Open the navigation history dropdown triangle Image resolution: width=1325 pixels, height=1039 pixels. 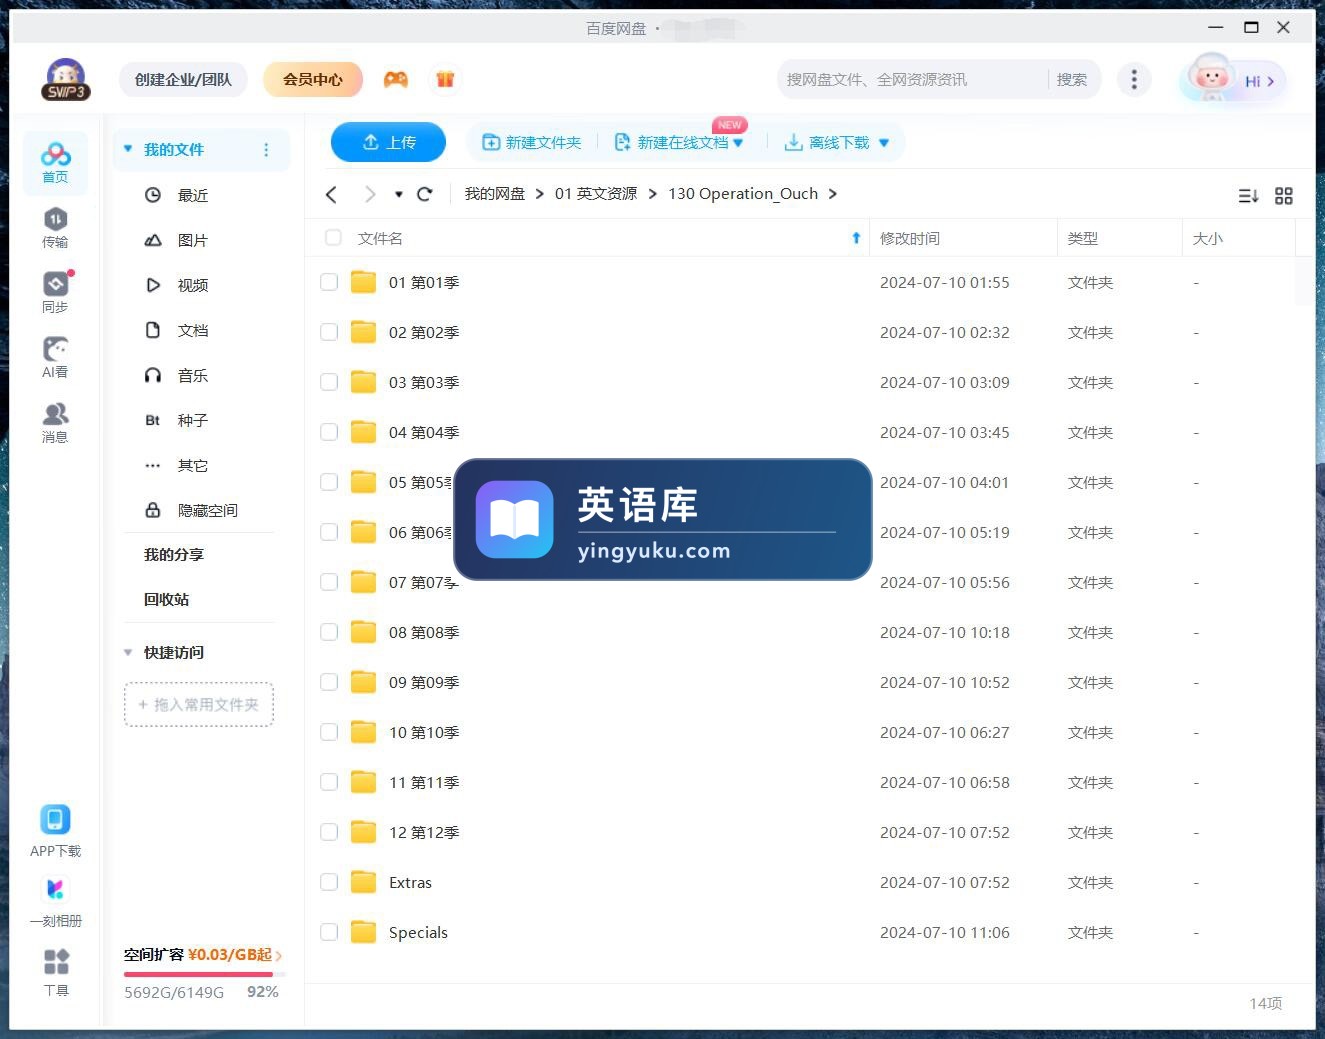(399, 195)
